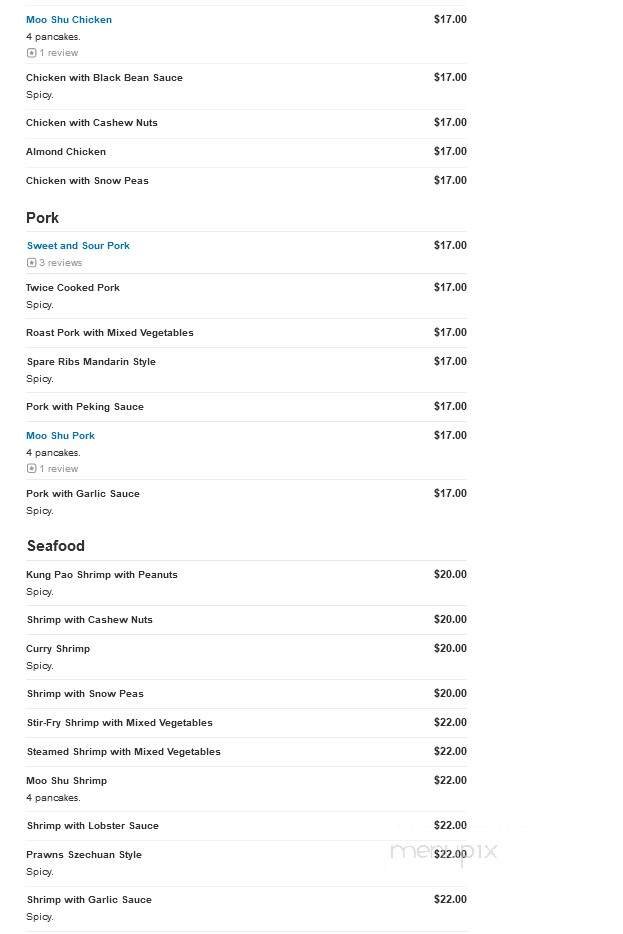Open the Moo Shu Chicken dish page
The height and width of the screenshot is (934, 623).
coord(68,19)
